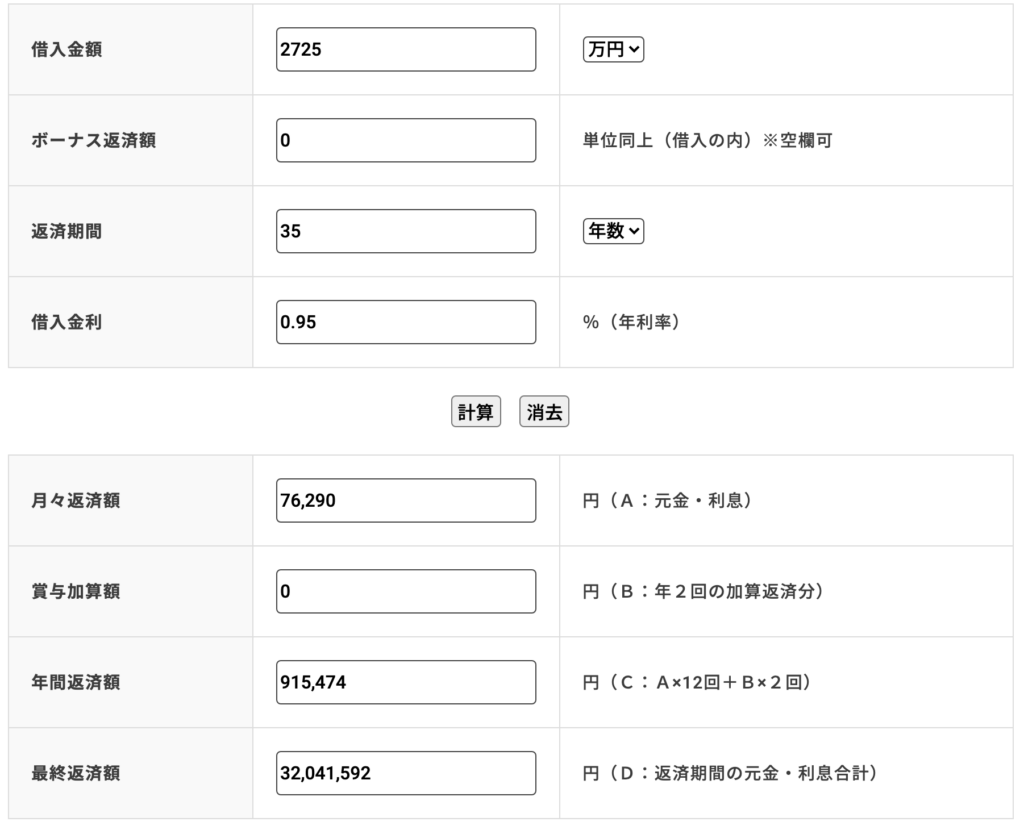Click the ボーナス返済額 row label
This screenshot has height=826, width=1024.
pos(93,140)
